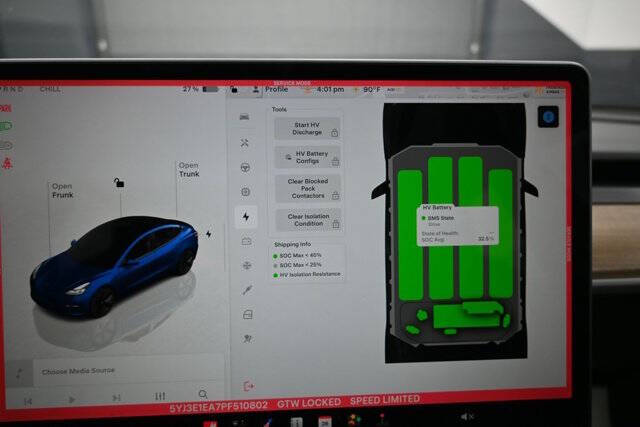The height and width of the screenshot is (427, 640).
Task: Go to the previous media track
Action: coord(28,402)
